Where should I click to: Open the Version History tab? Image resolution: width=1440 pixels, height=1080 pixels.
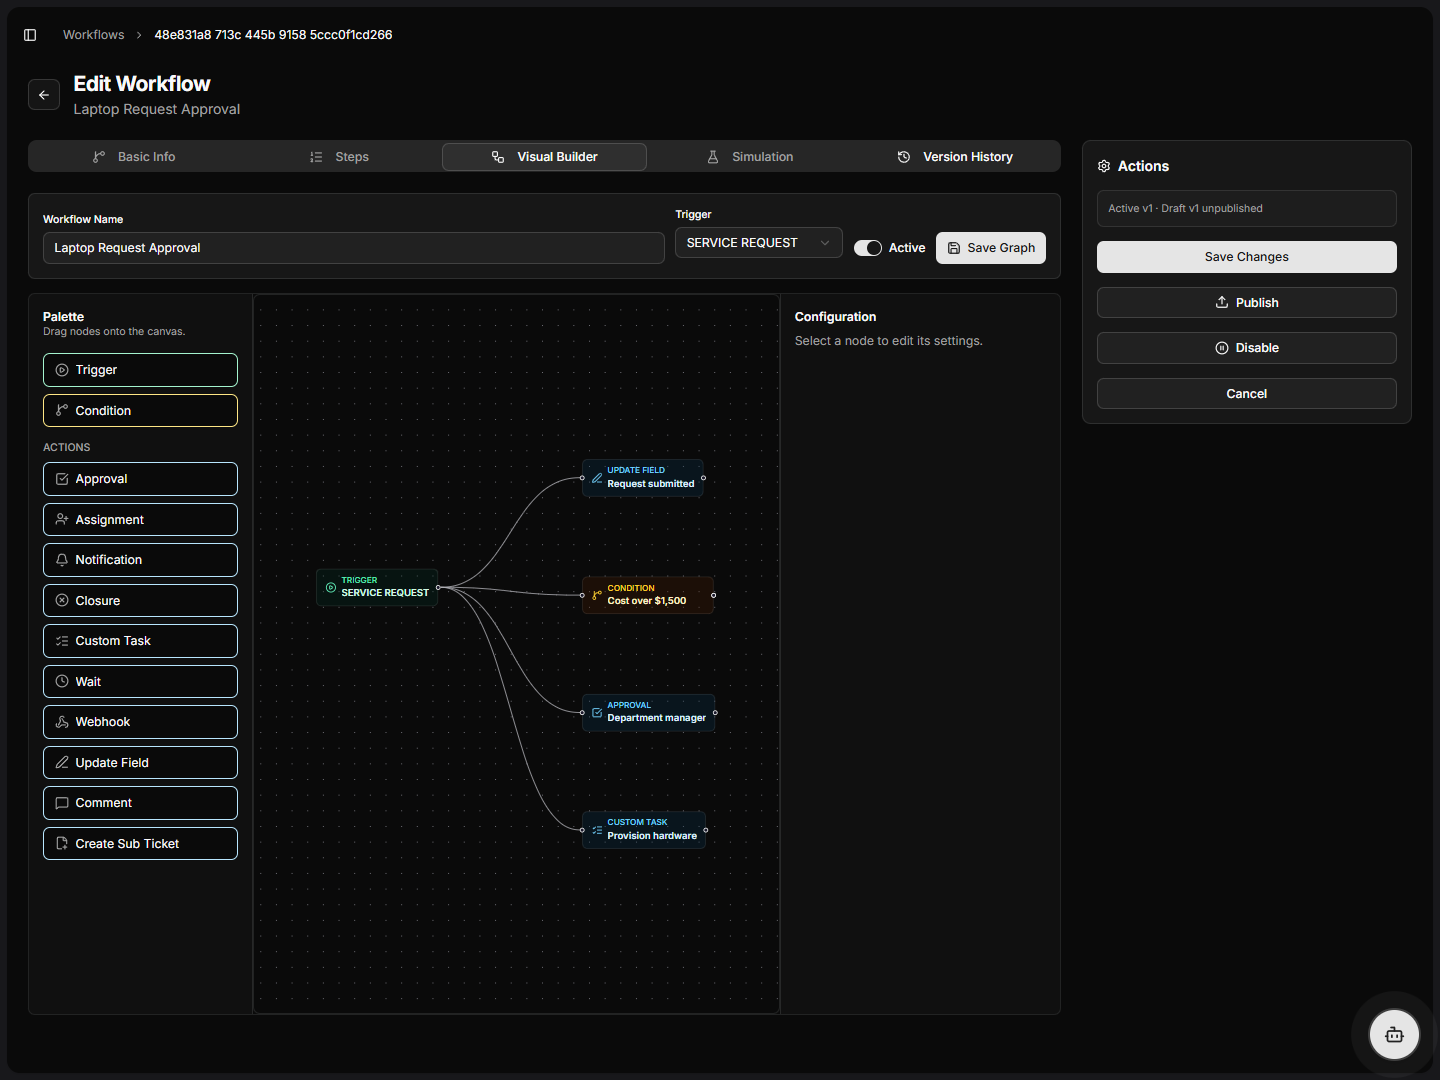[x=955, y=157]
